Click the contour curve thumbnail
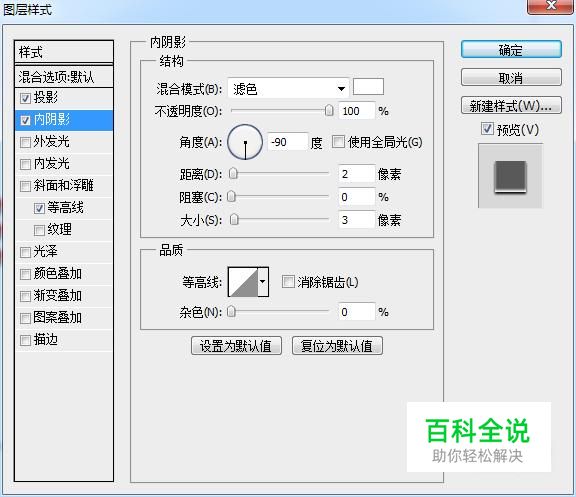This screenshot has height=497, width=576. pyautogui.click(x=243, y=282)
